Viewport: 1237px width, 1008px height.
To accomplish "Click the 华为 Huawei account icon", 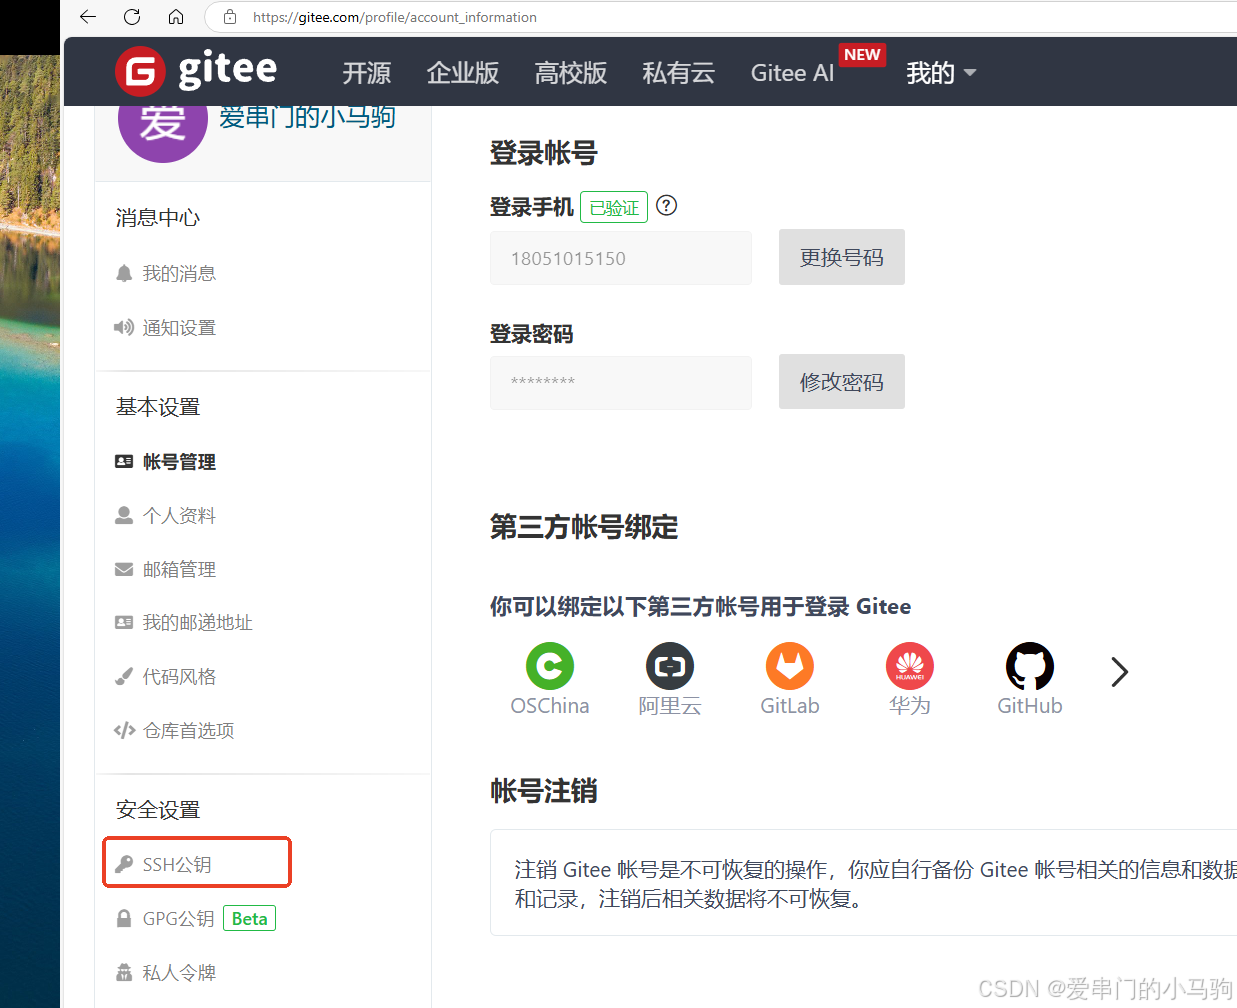I will [x=910, y=666].
